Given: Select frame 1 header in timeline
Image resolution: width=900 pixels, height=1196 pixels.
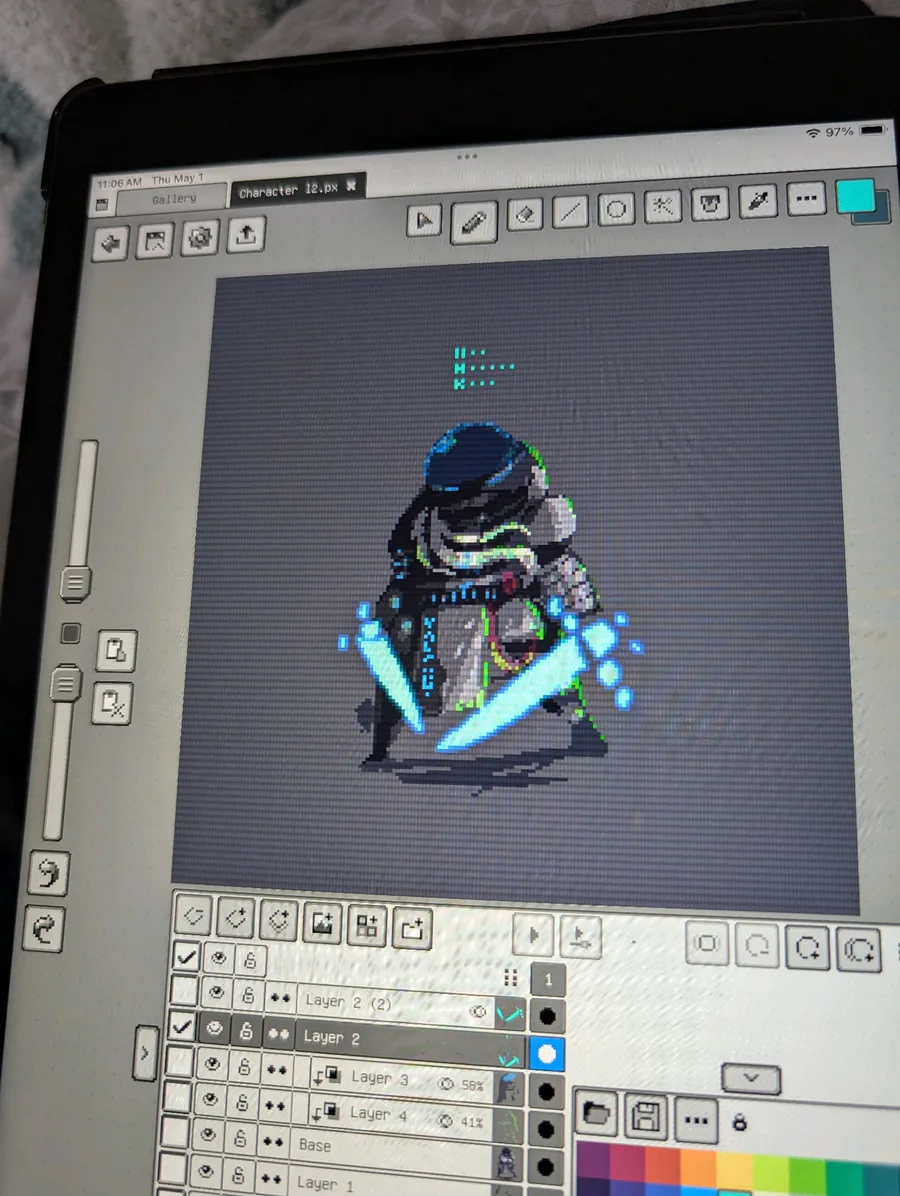Looking at the screenshot, I should (x=548, y=980).
